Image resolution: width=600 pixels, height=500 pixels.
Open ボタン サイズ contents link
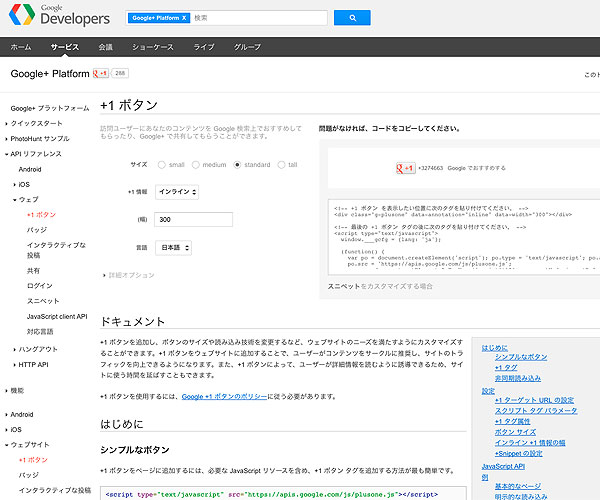(x=515, y=432)
